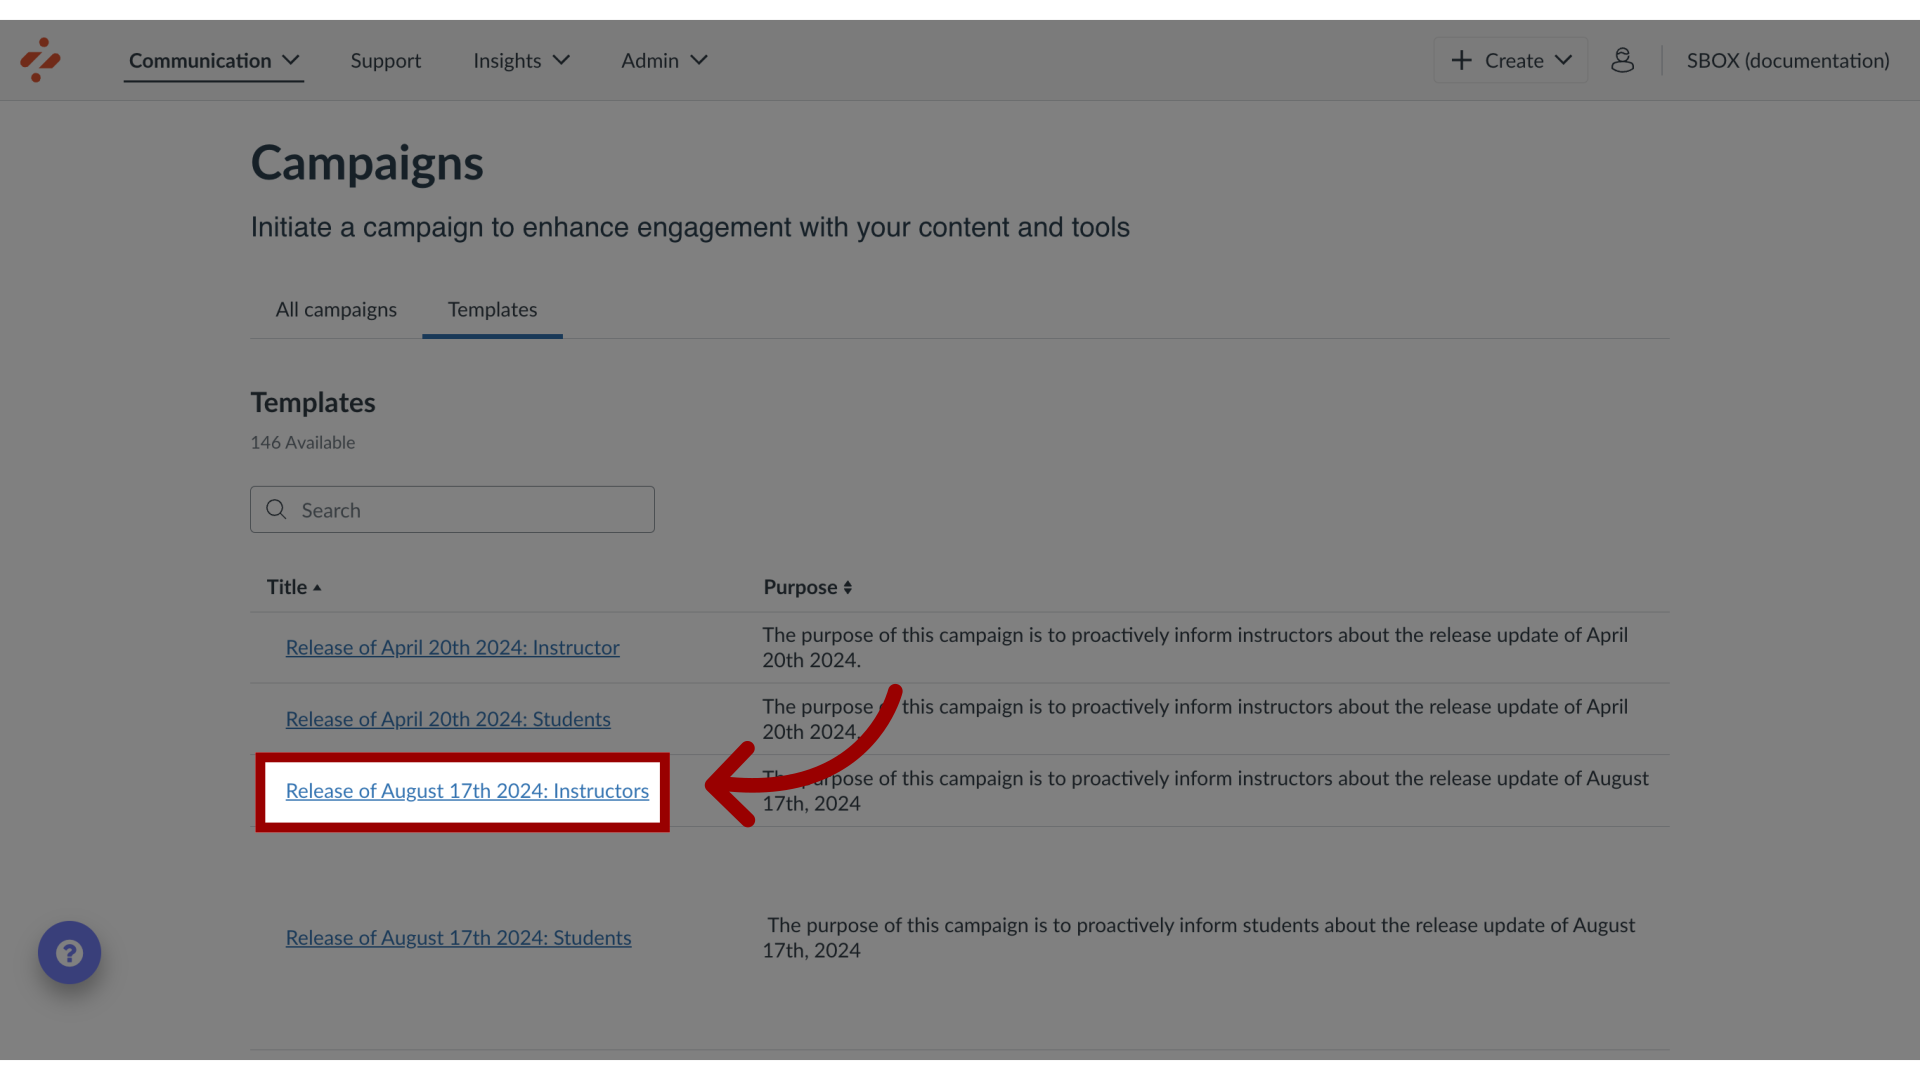Expand the Communication menu
Viewport: 1920px width, 1080px height.
coord(214,60)
